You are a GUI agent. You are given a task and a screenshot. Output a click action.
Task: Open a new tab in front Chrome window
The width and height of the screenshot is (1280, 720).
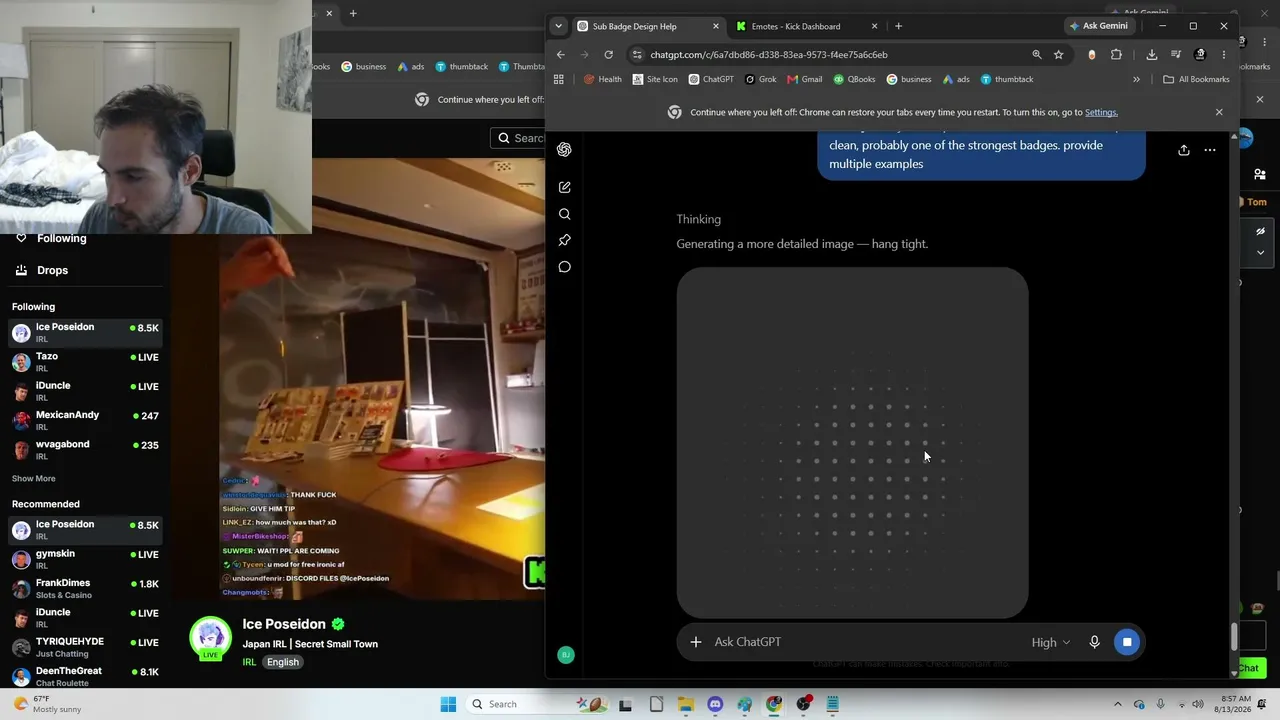(x=898, y=26)
